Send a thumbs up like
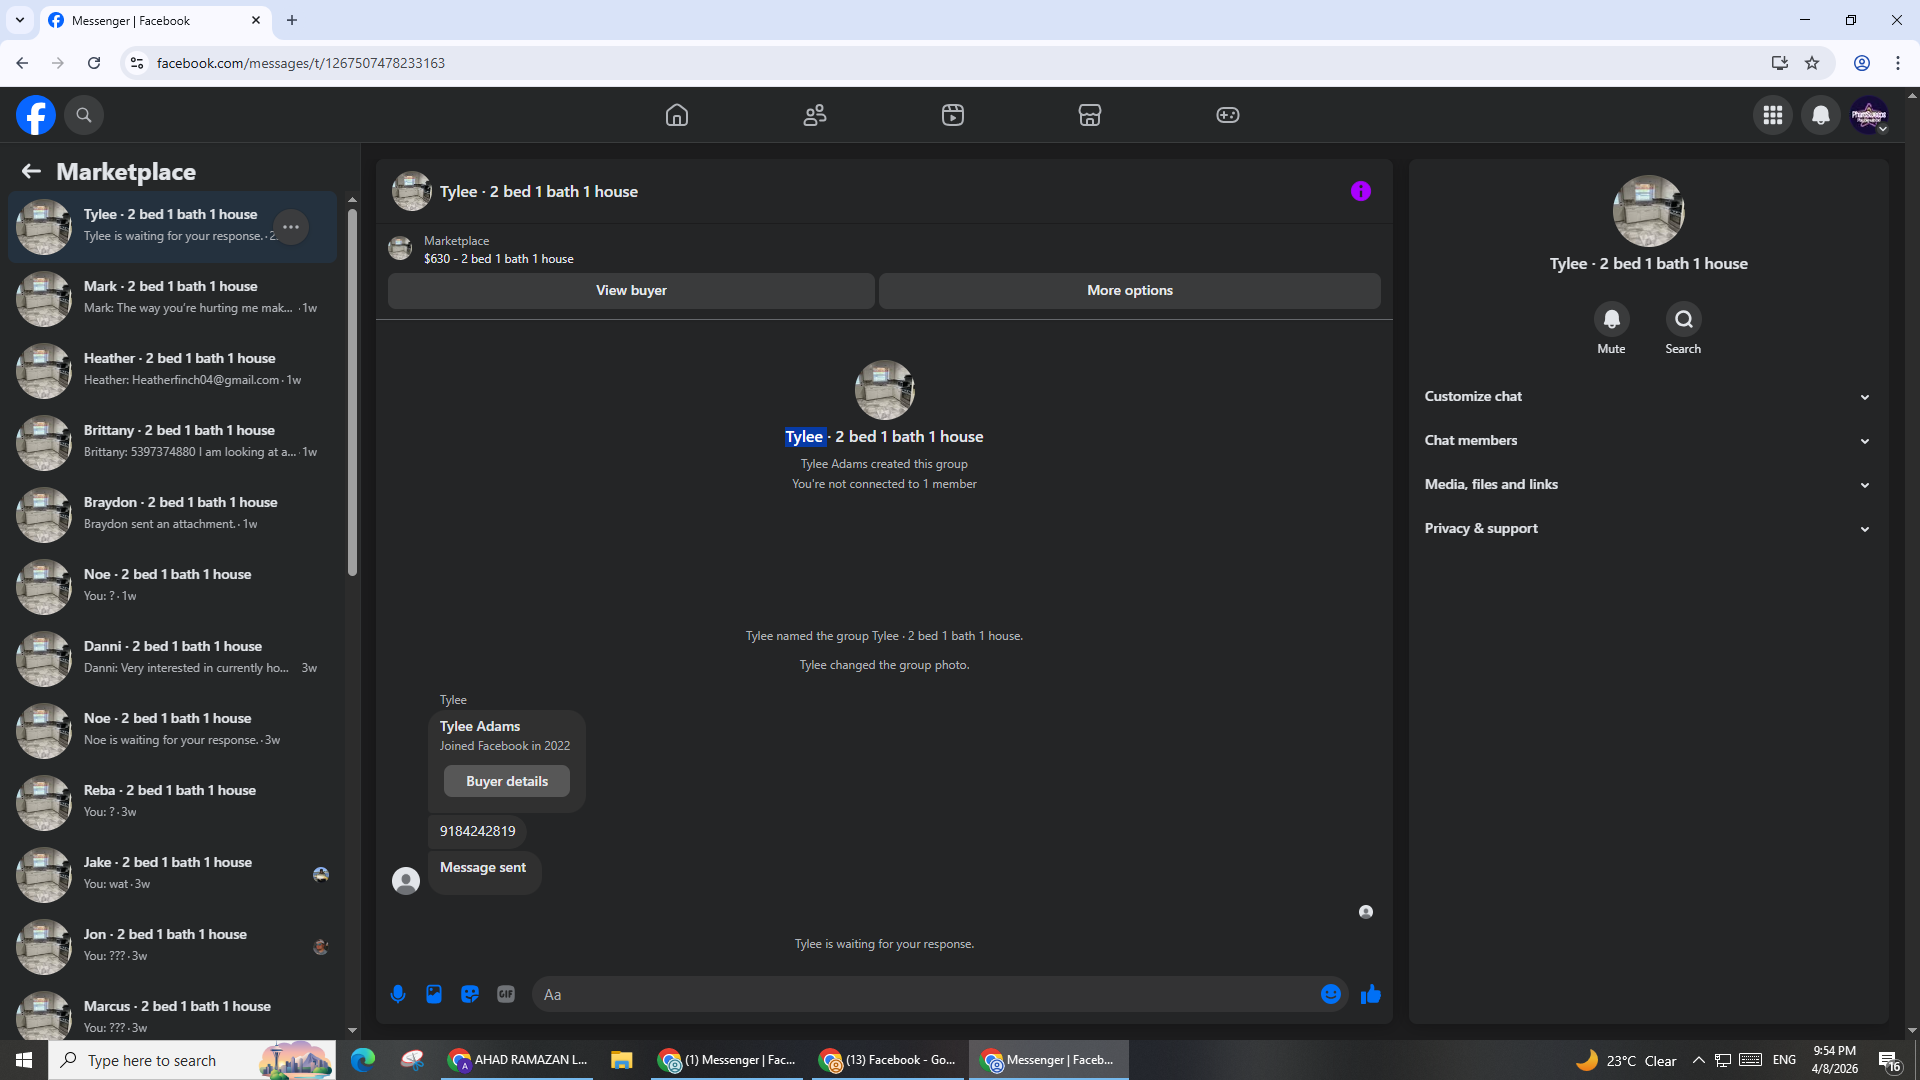The image size is (1920, 1080). pyautogui.click(x=1370, y=994)
